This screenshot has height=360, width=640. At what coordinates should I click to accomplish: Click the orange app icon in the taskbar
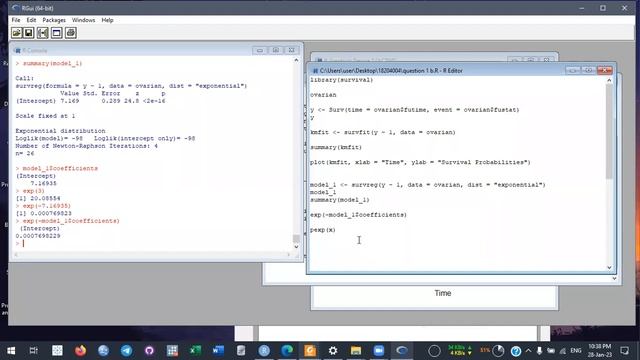[310, 351]
